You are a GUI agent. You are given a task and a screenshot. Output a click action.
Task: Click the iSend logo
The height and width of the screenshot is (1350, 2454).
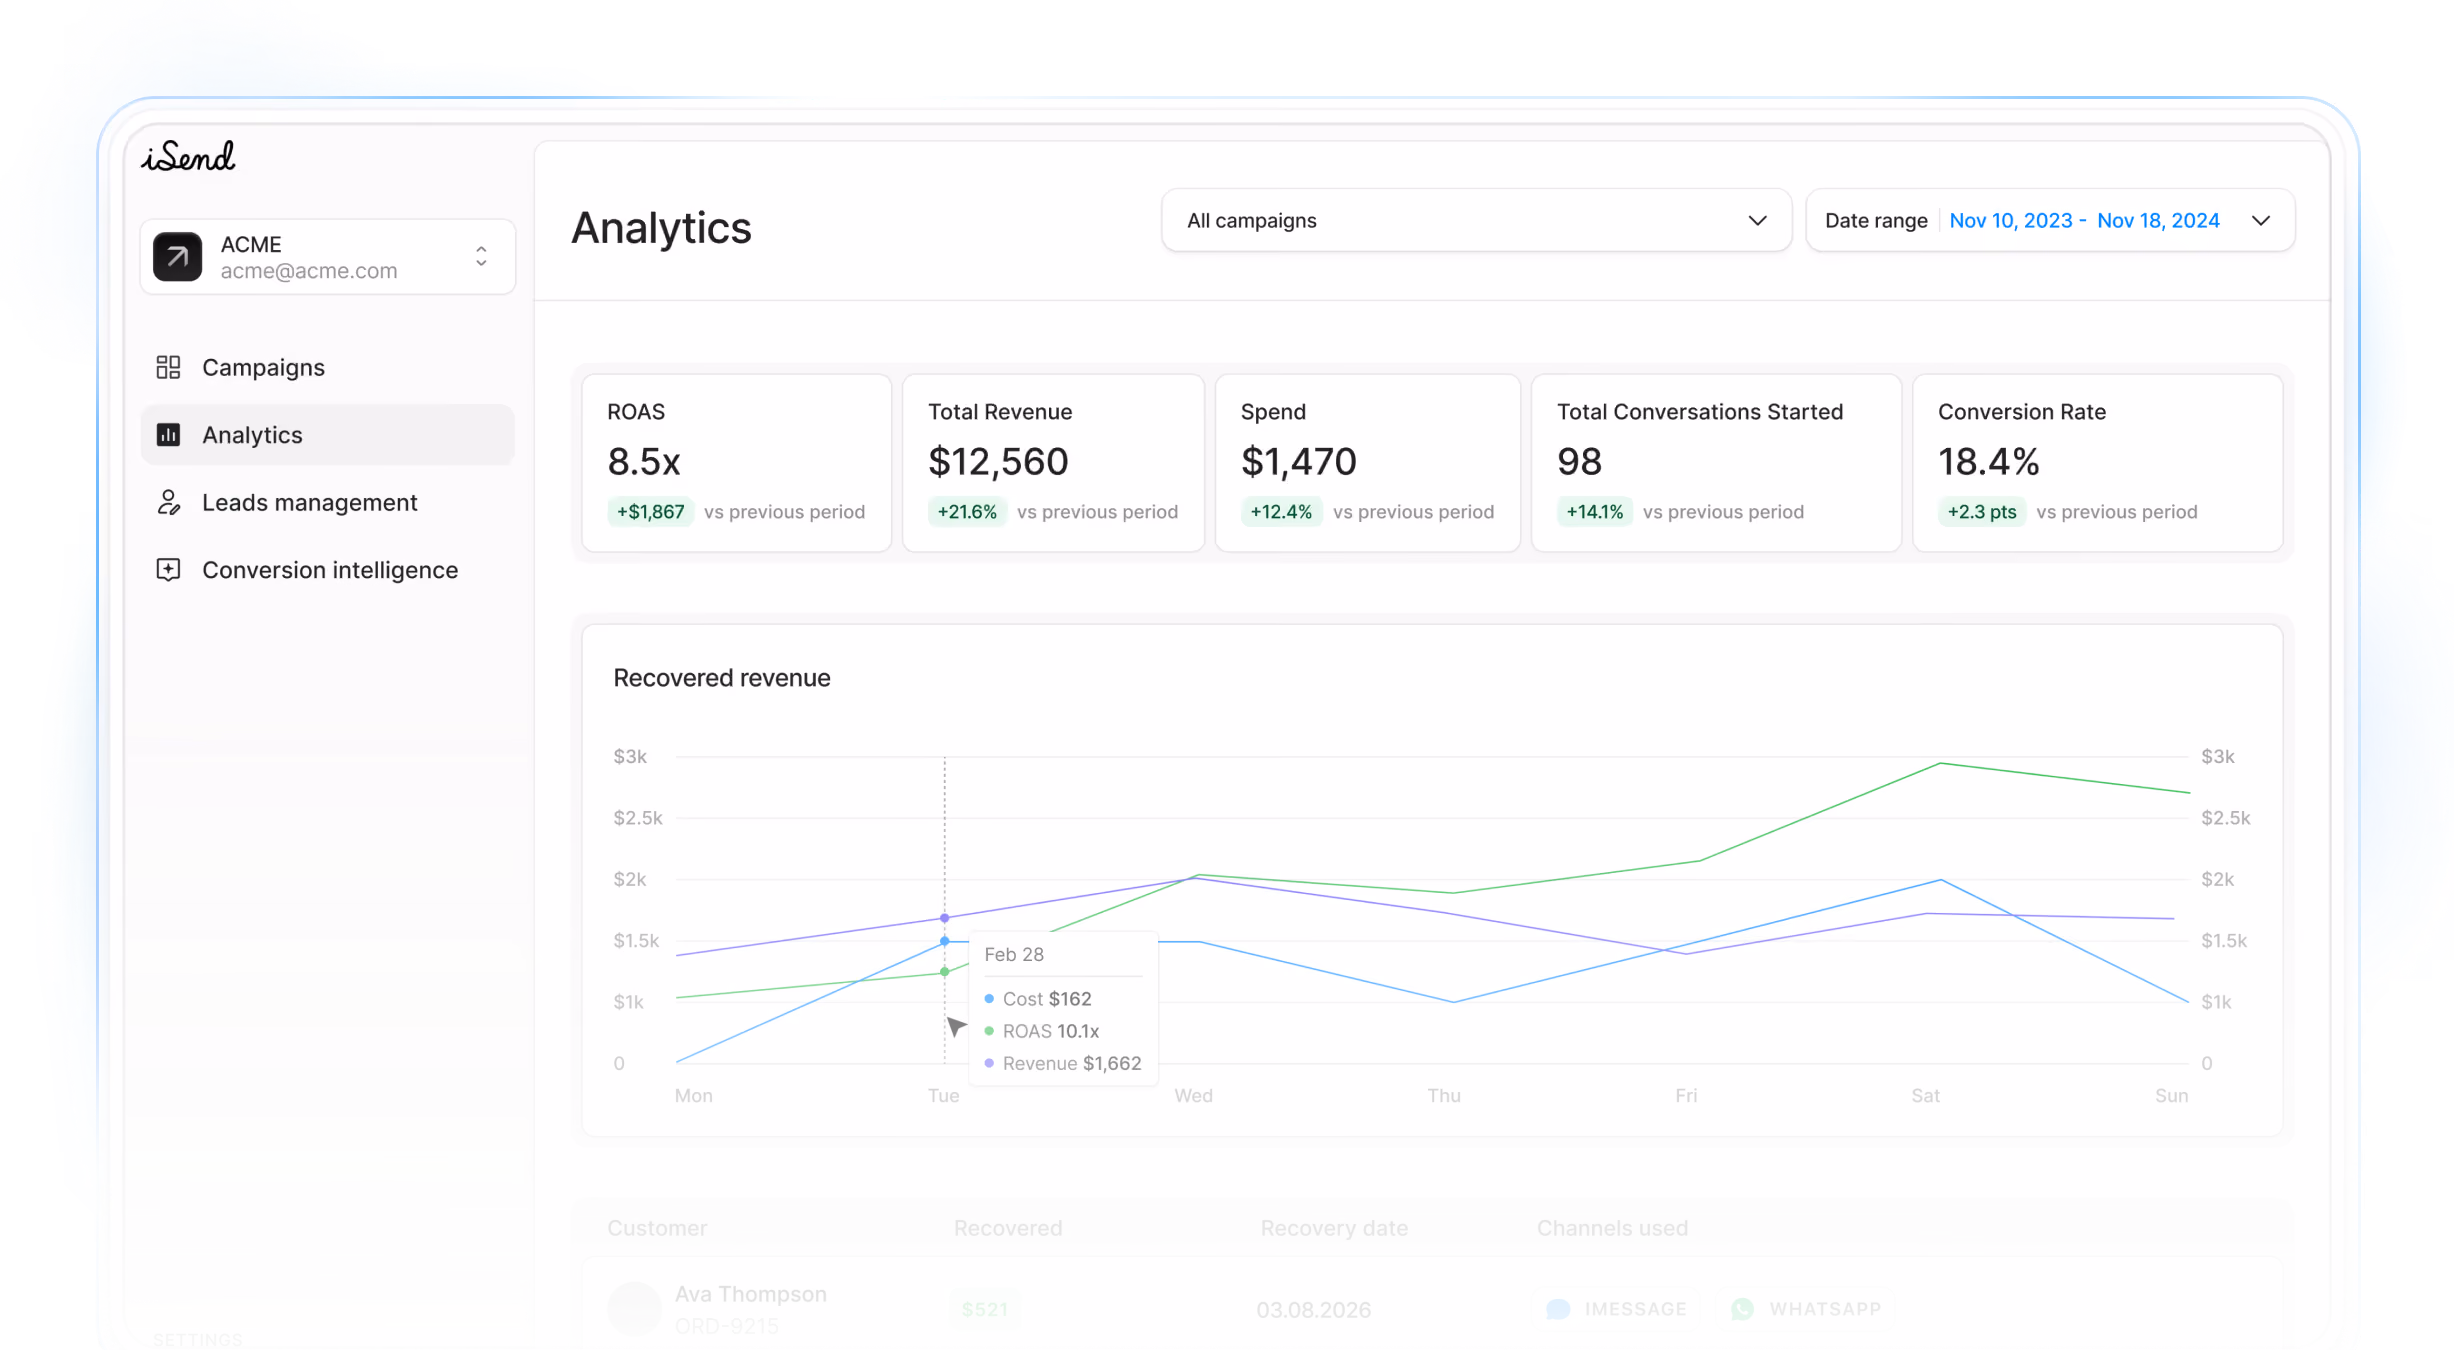coord(188,156)
